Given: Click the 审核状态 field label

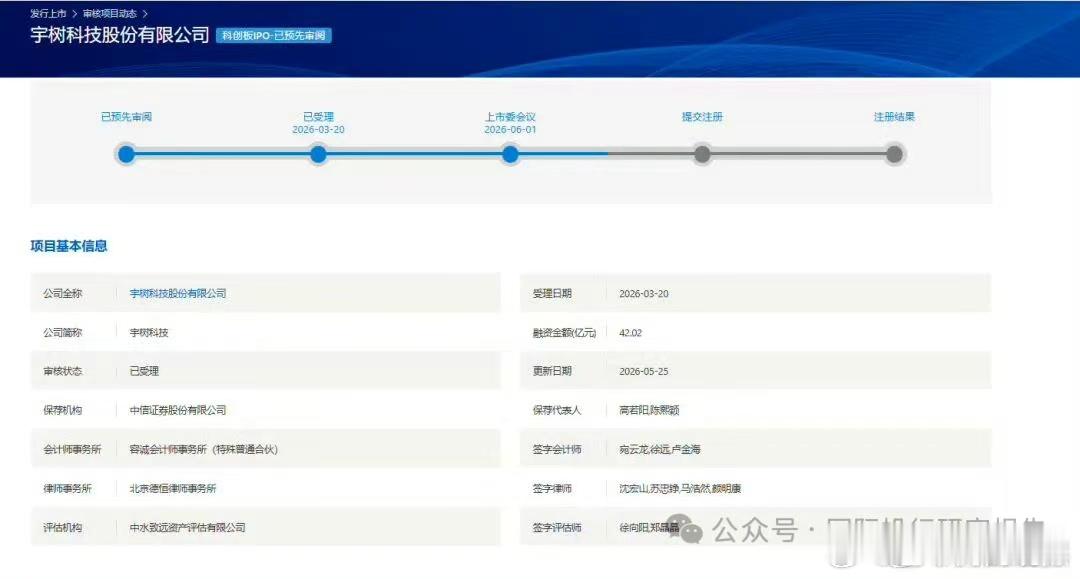Looking at the screenshot, I should [63, 371].
